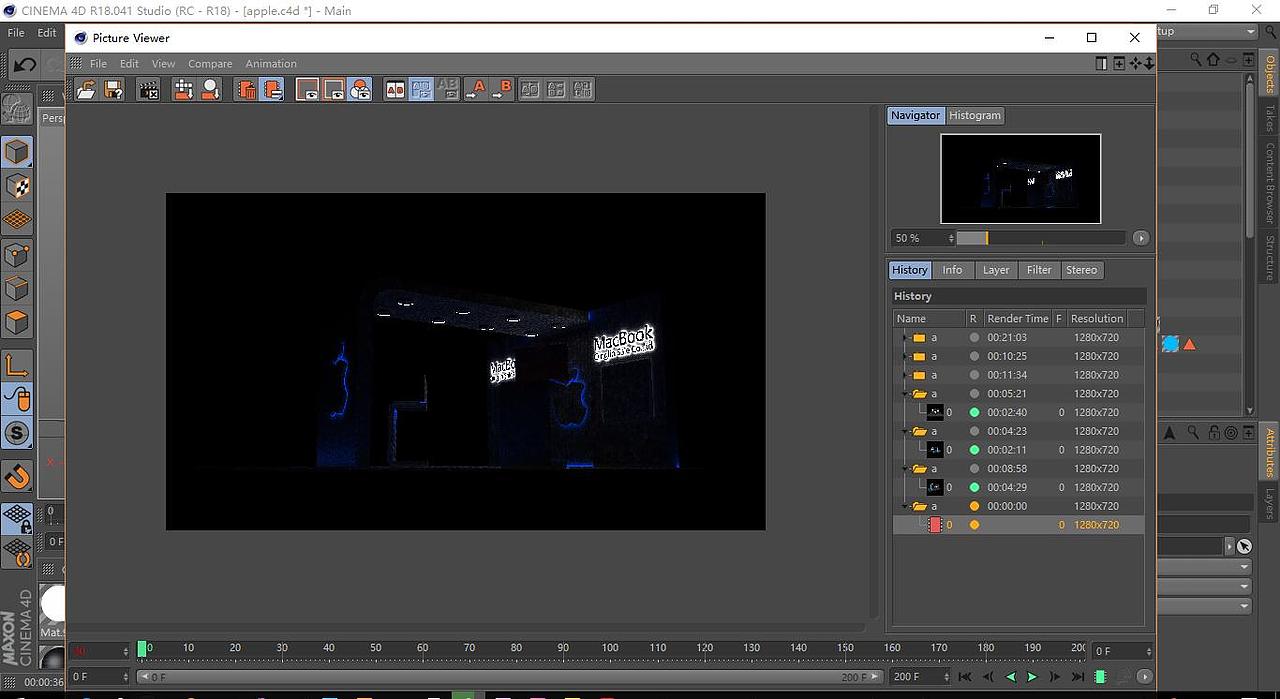Click the Open file icon in Picture Viewer

86,89
